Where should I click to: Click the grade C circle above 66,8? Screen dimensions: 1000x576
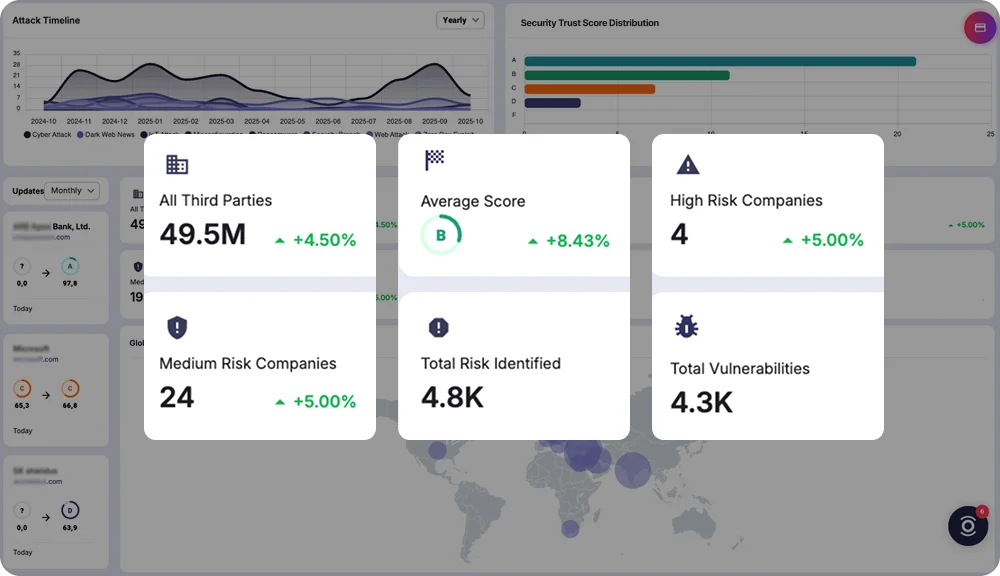[x=70, y=388]
